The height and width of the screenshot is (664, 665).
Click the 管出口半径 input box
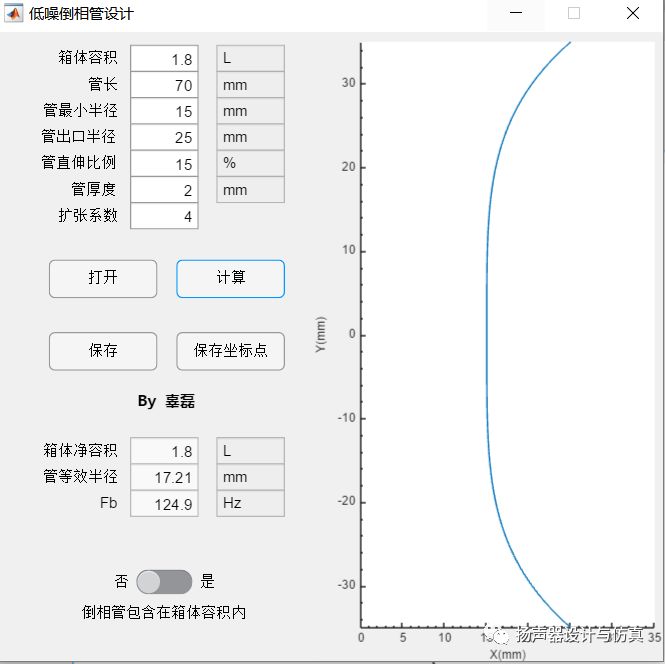tap(164, 137)
